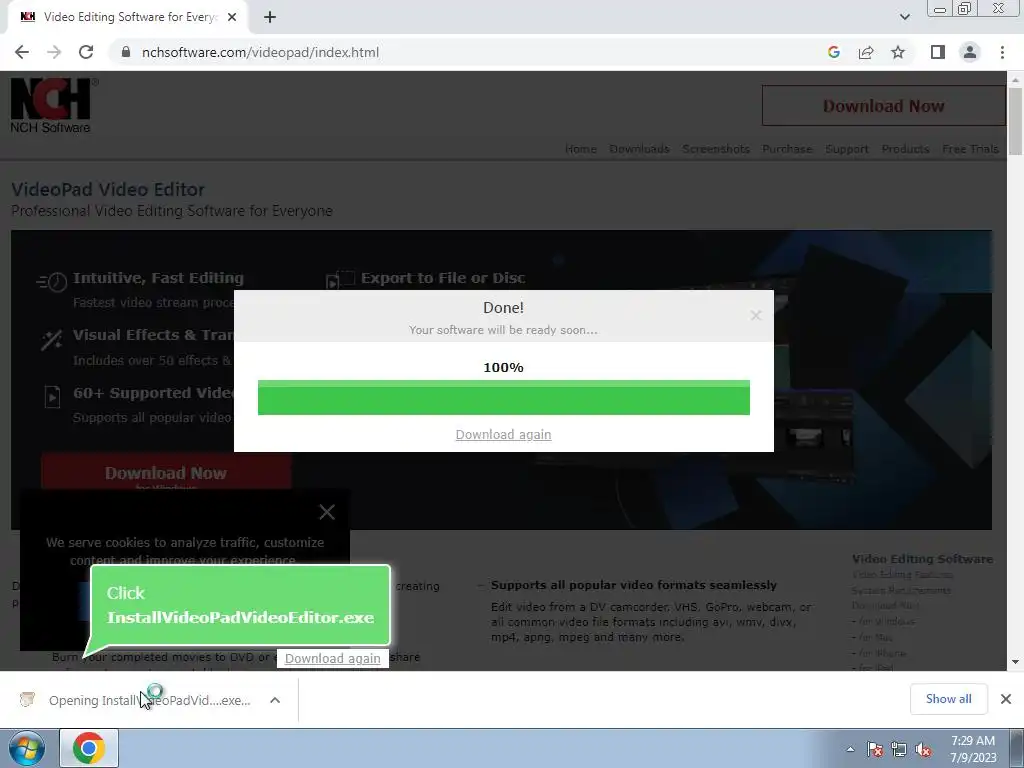Close the Video Editing Software tab

click(x=232, y=17)
